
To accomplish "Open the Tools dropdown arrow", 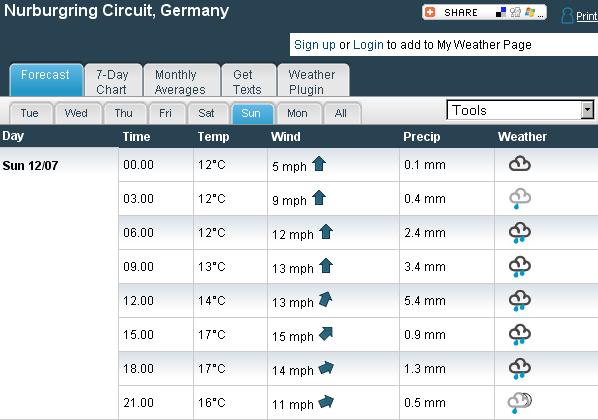I will coord(587,110).
